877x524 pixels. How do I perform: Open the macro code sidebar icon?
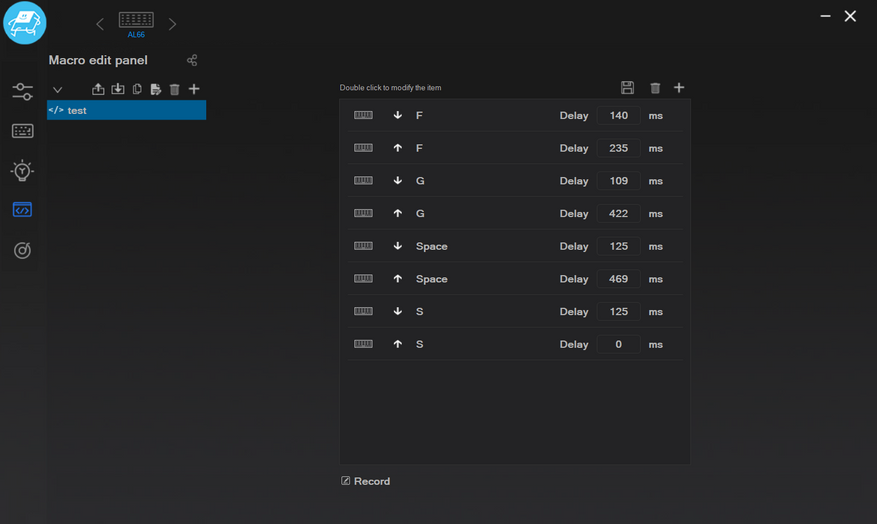pos(22,210)
